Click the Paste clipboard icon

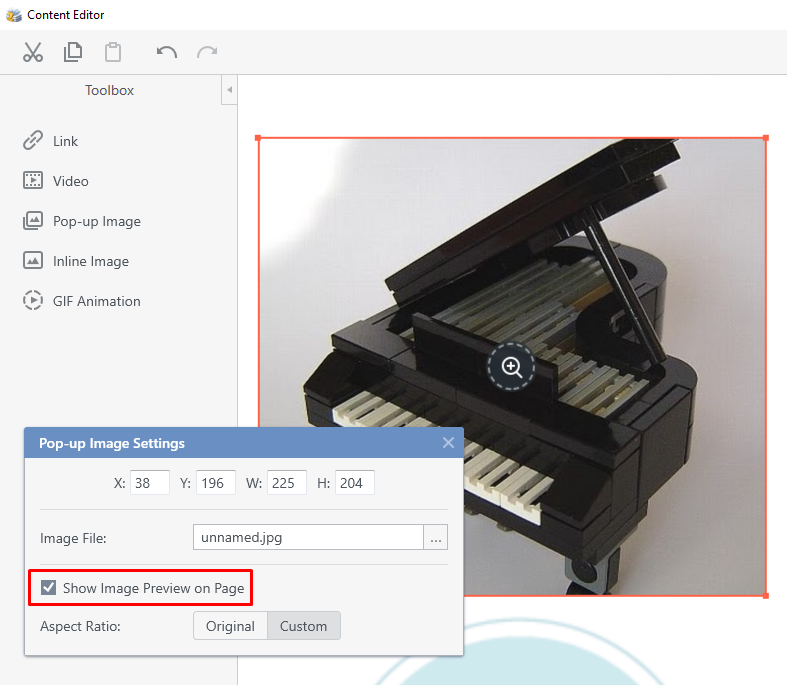(x=113, y=52)
